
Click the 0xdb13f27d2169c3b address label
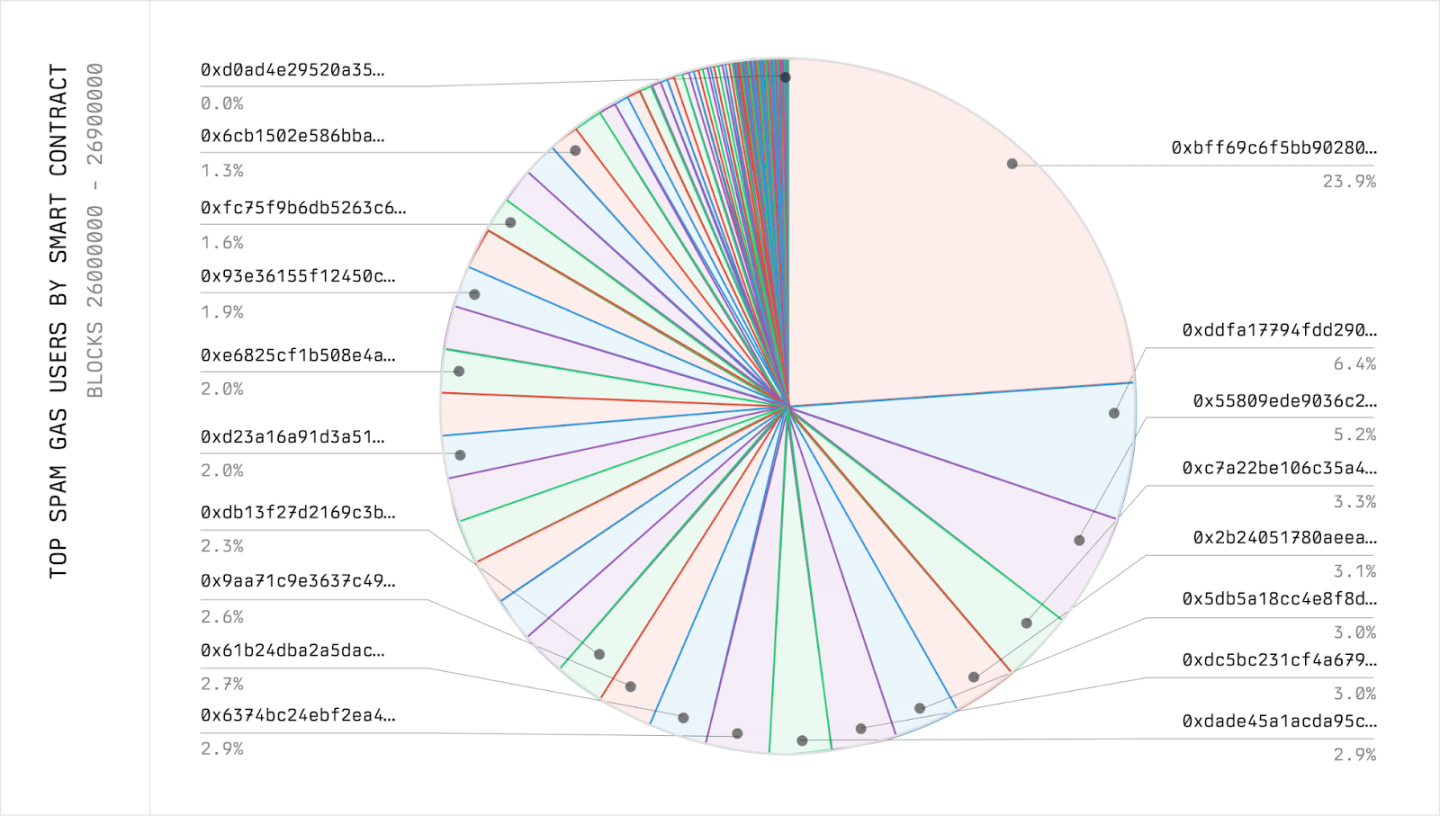[298, 513]
